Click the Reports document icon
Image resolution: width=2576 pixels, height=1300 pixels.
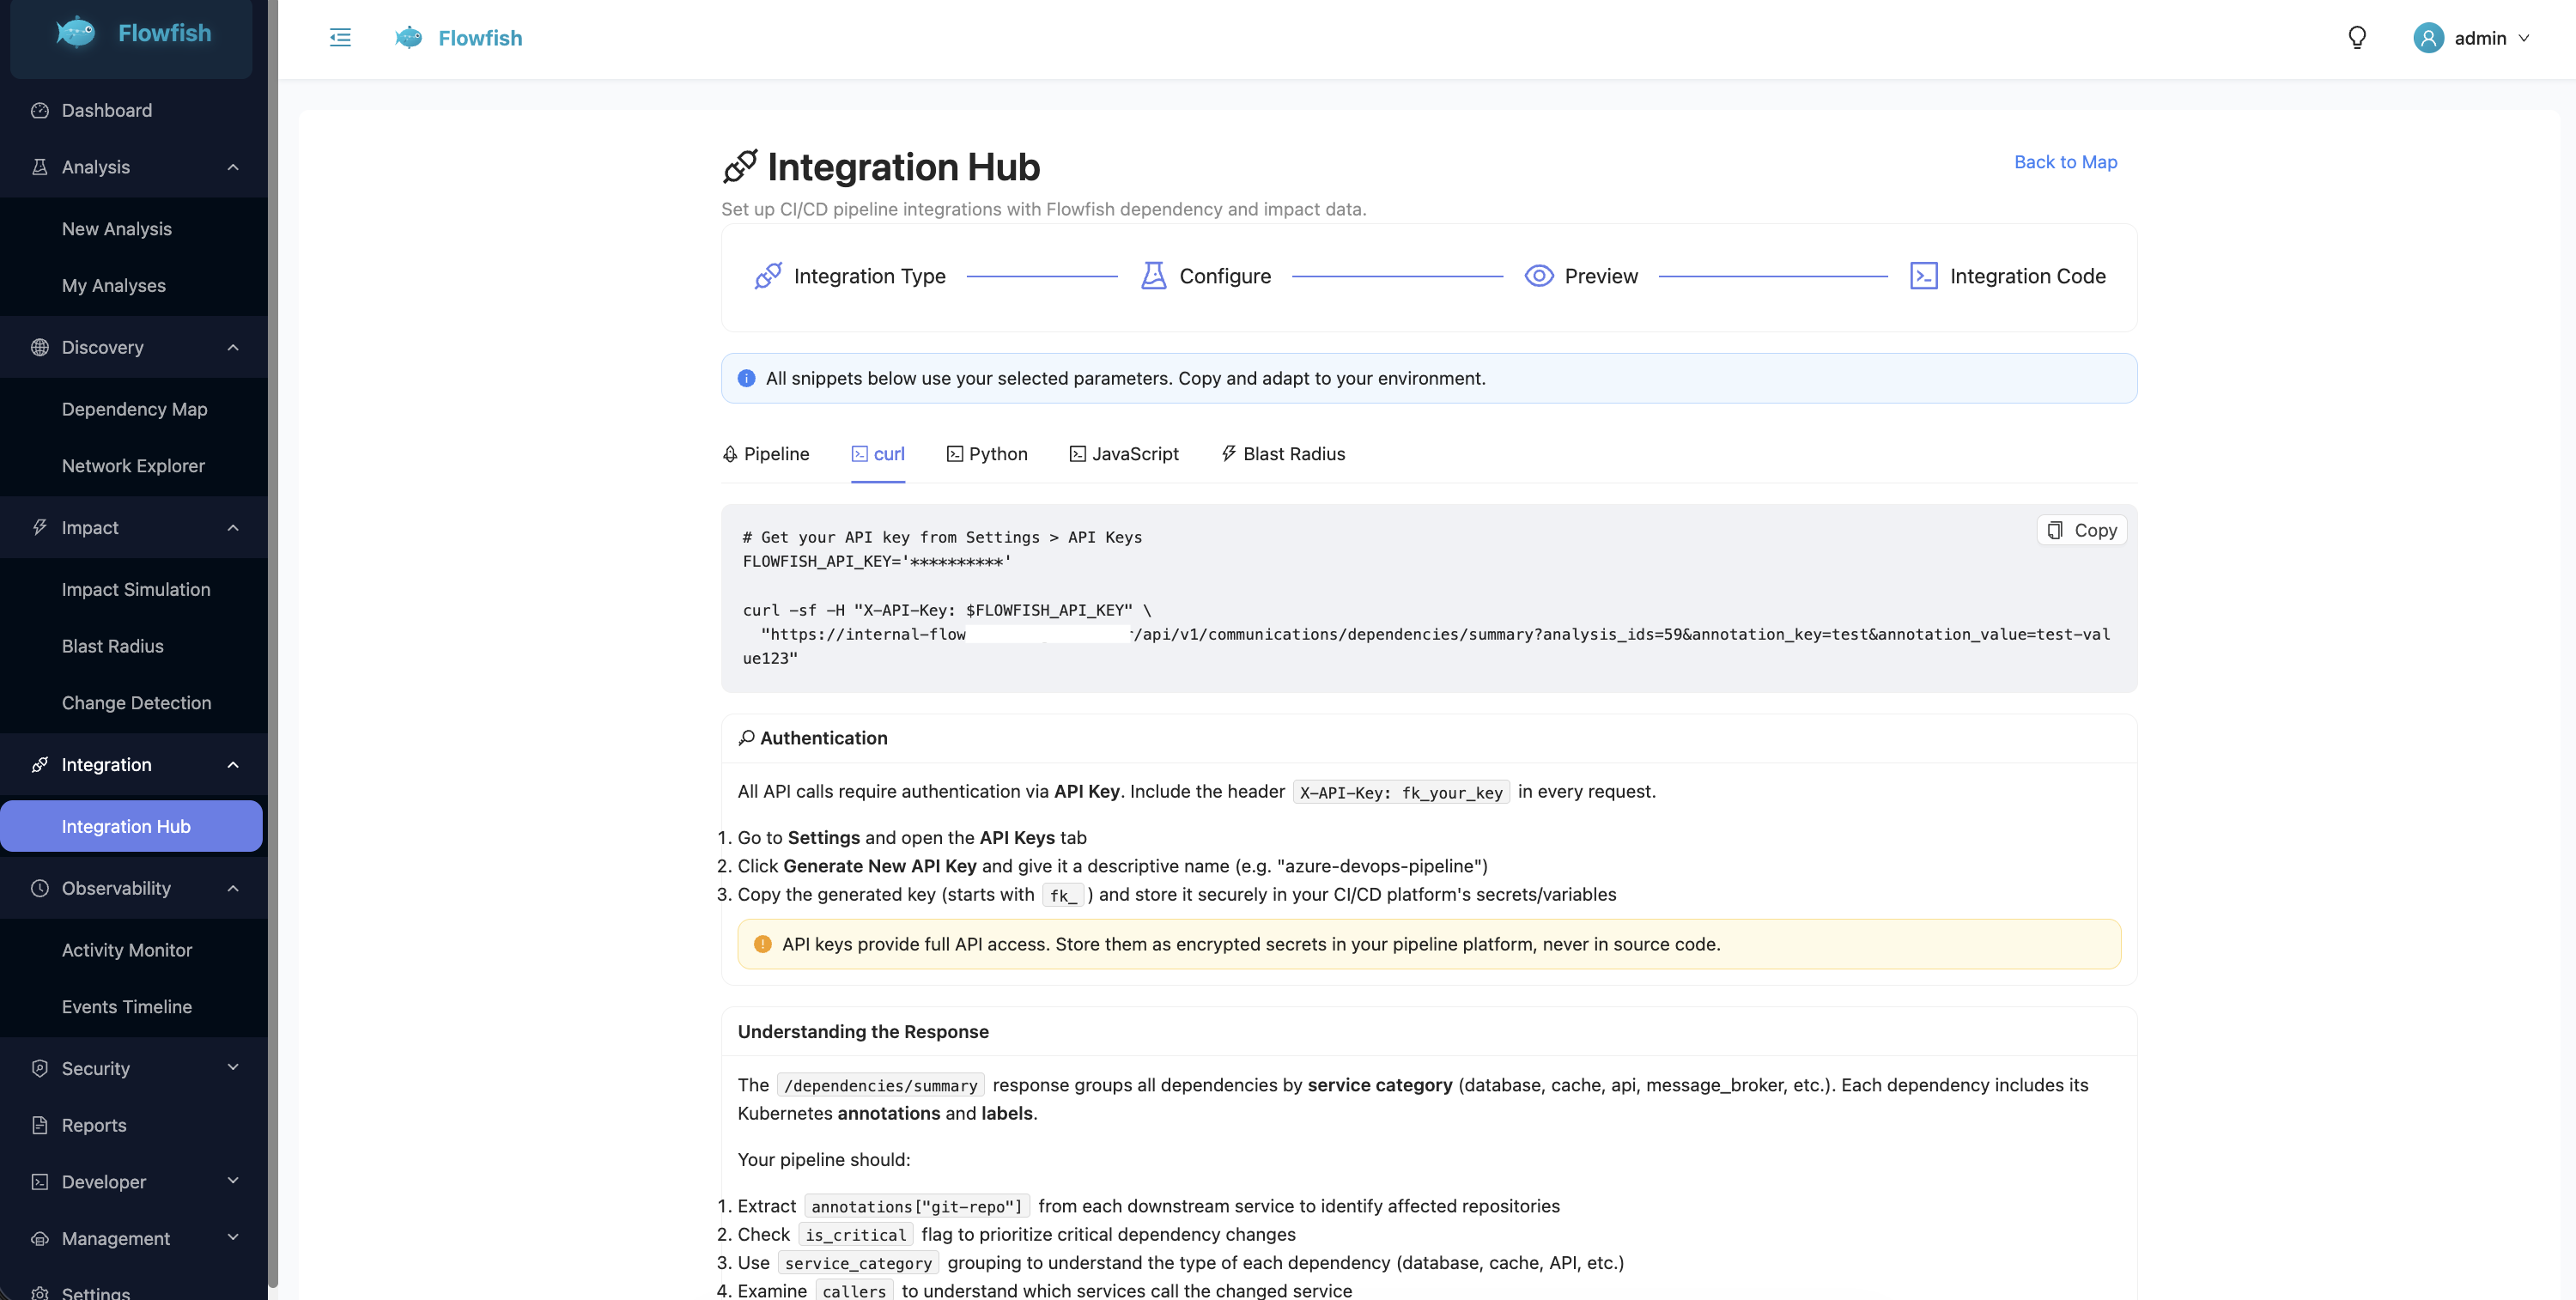click(x=40, y=1125)
